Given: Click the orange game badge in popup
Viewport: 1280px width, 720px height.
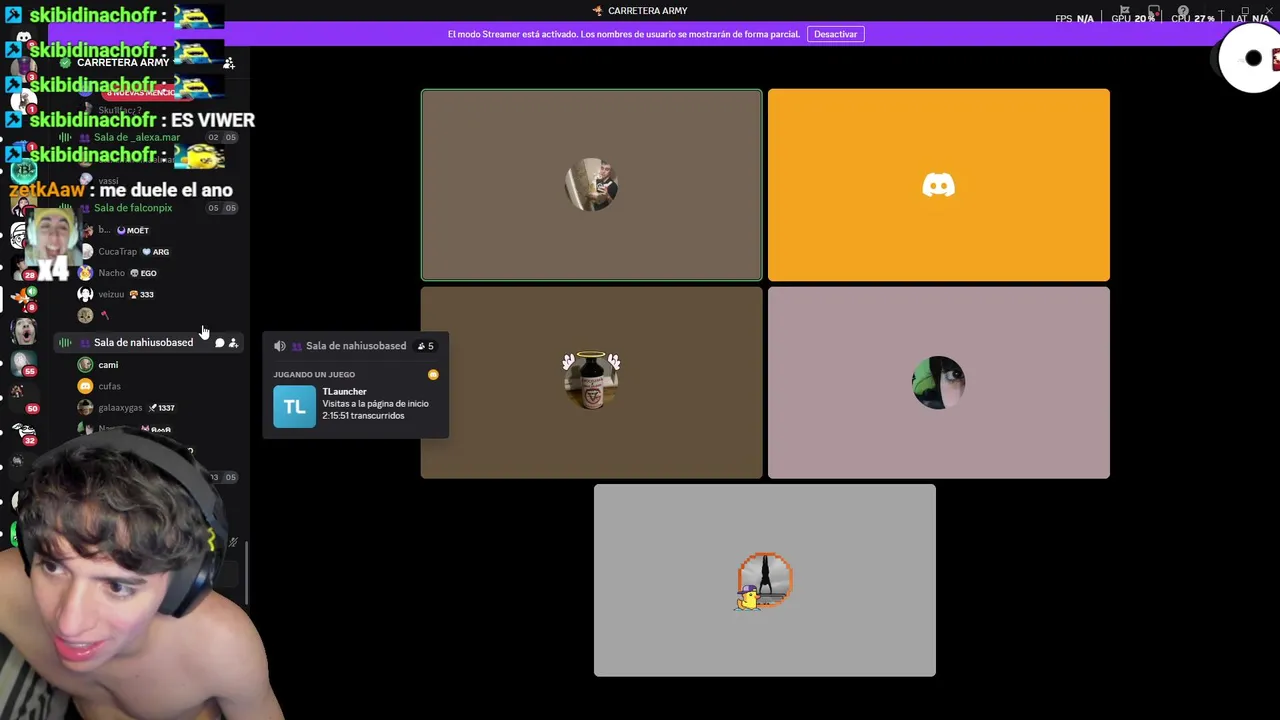Looking at the screenshot, I should point(433,375).
